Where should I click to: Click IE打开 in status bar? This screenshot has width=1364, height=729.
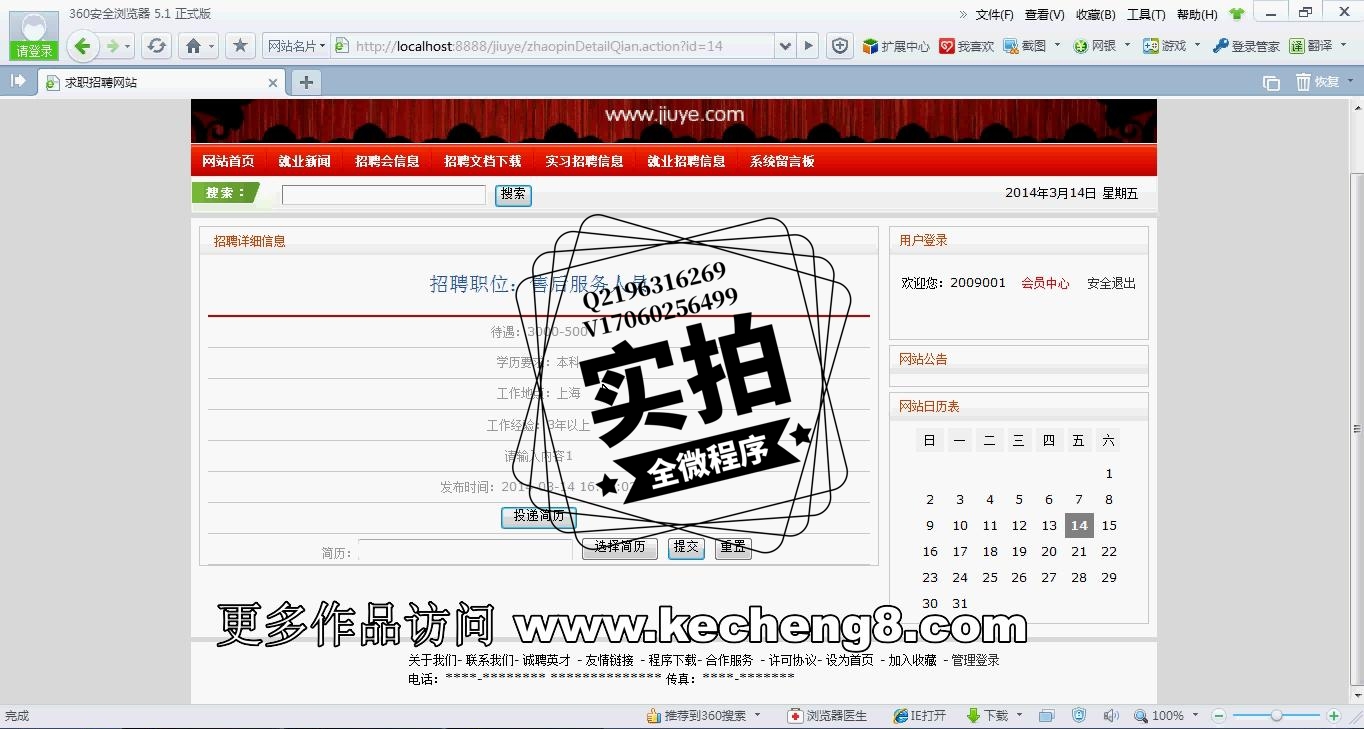point(920,716)
